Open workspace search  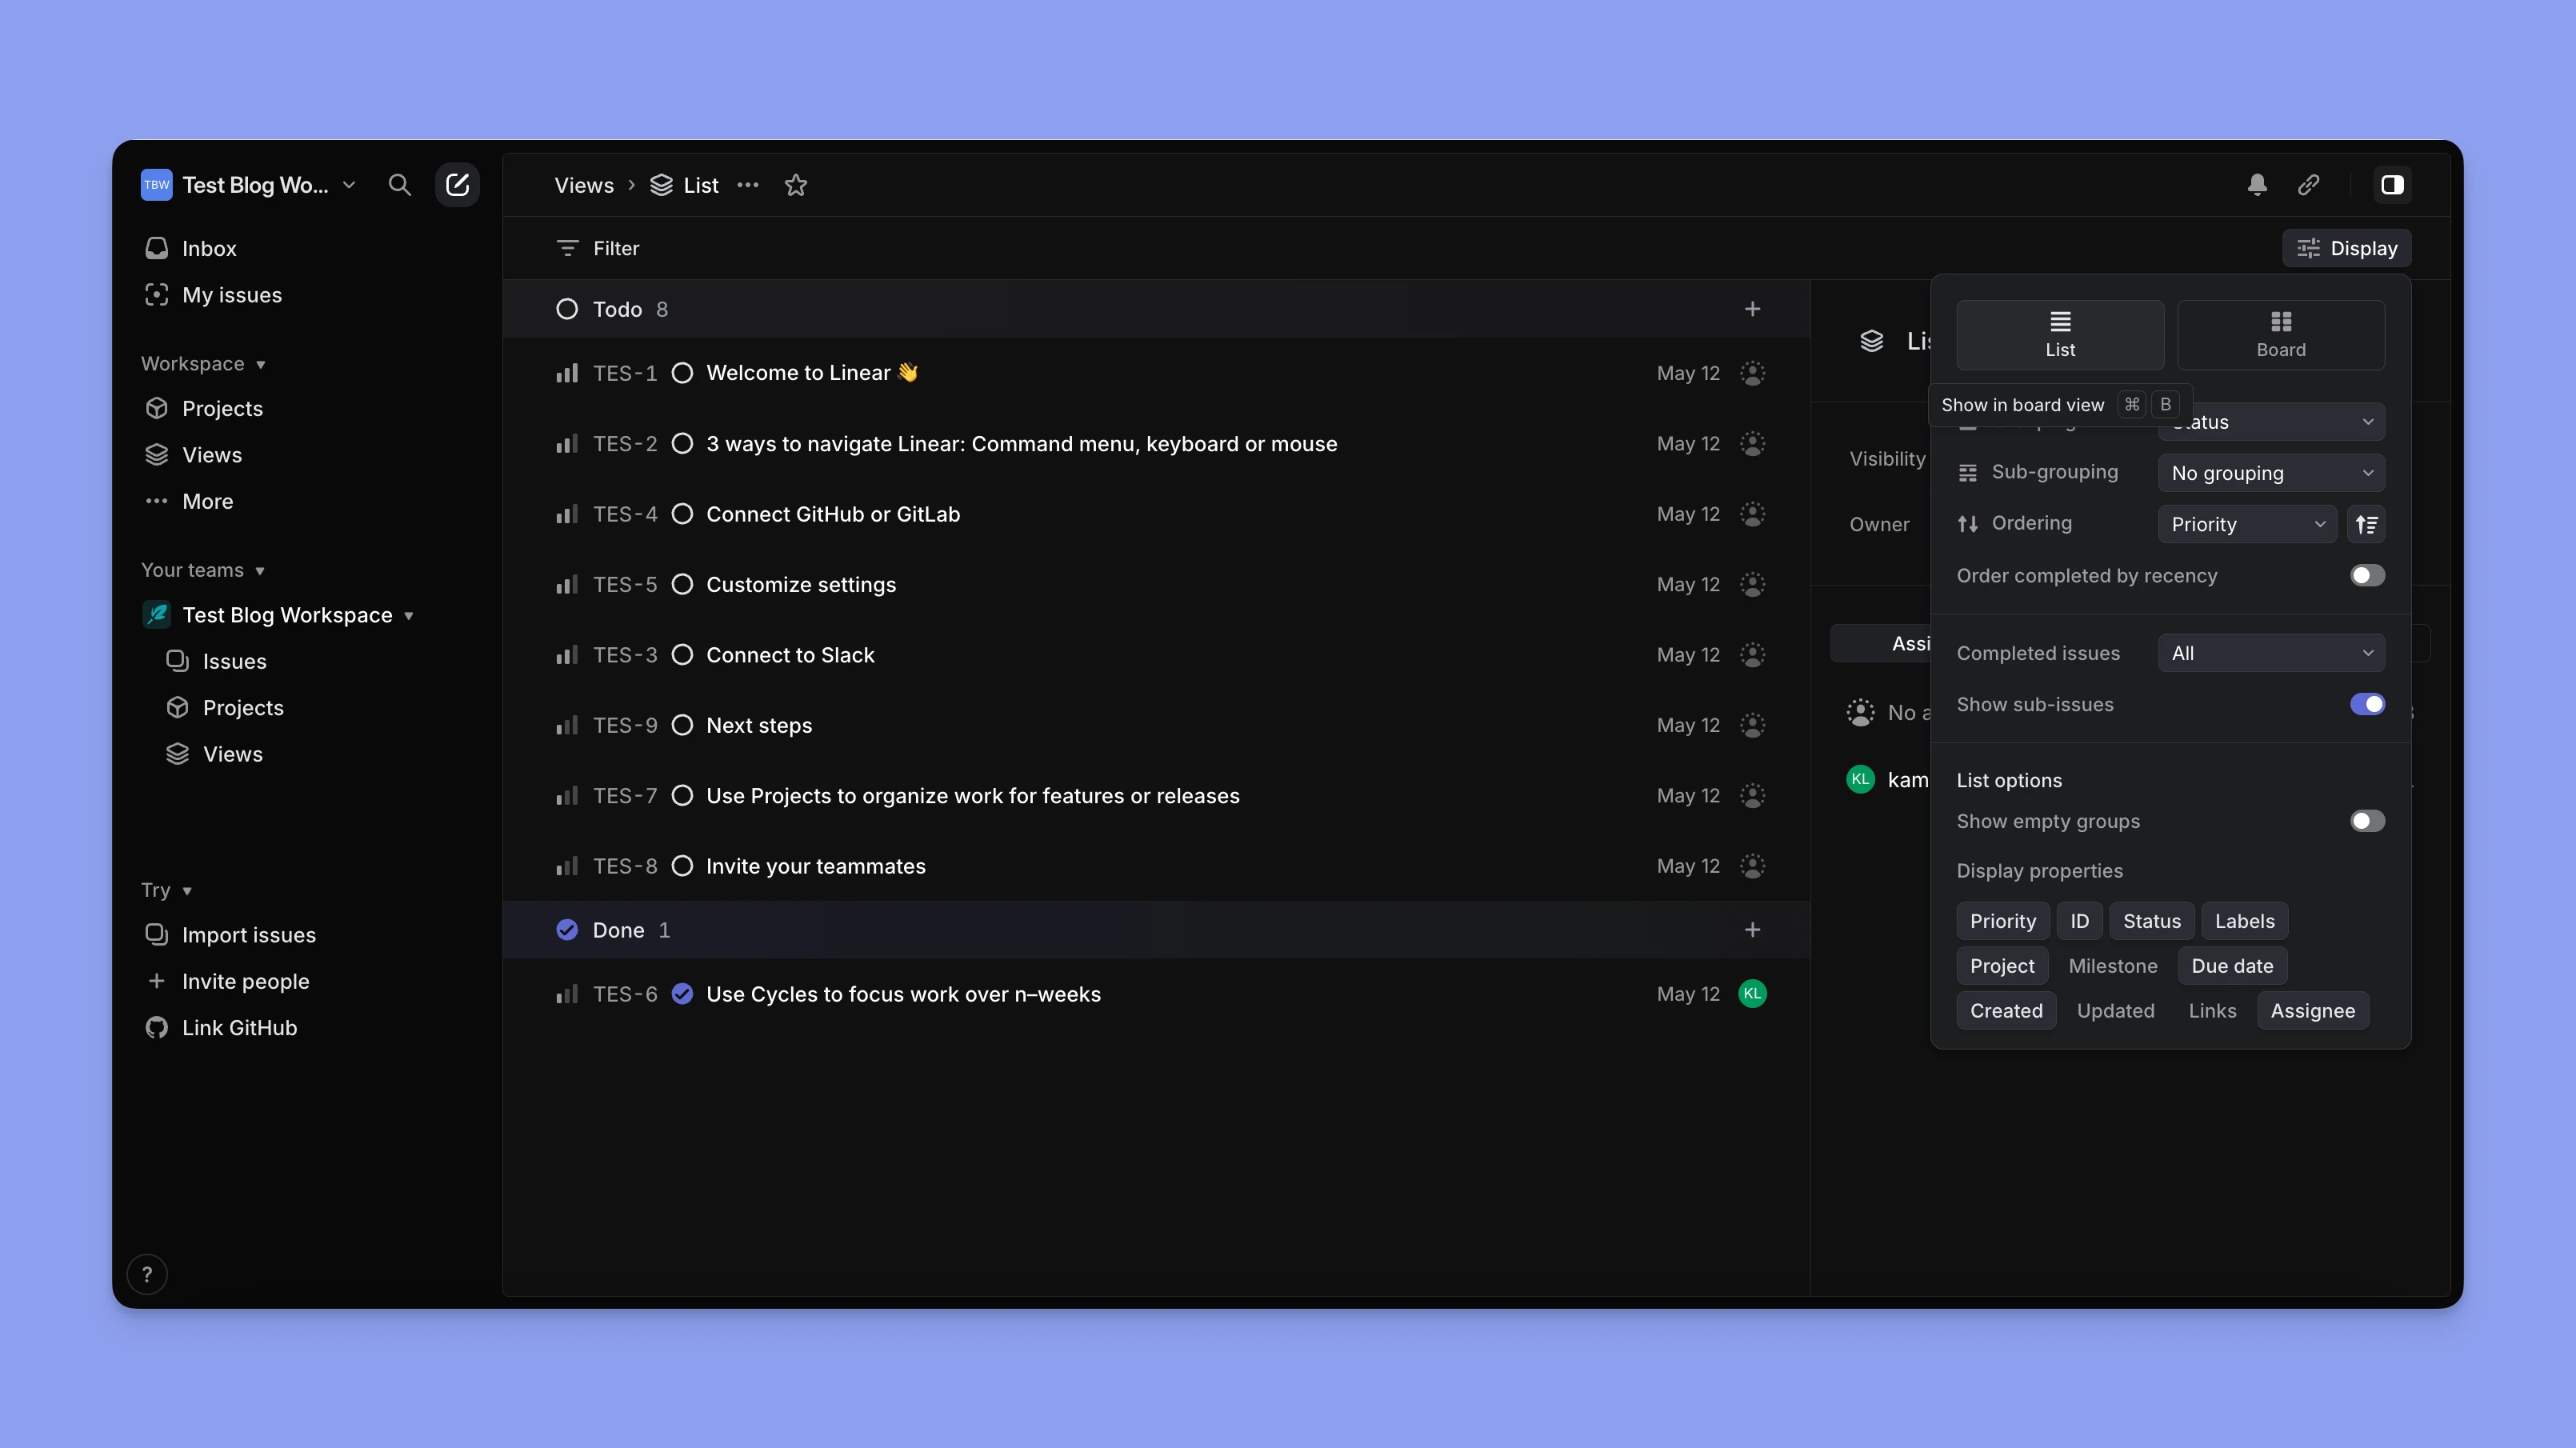click(400, 184)
